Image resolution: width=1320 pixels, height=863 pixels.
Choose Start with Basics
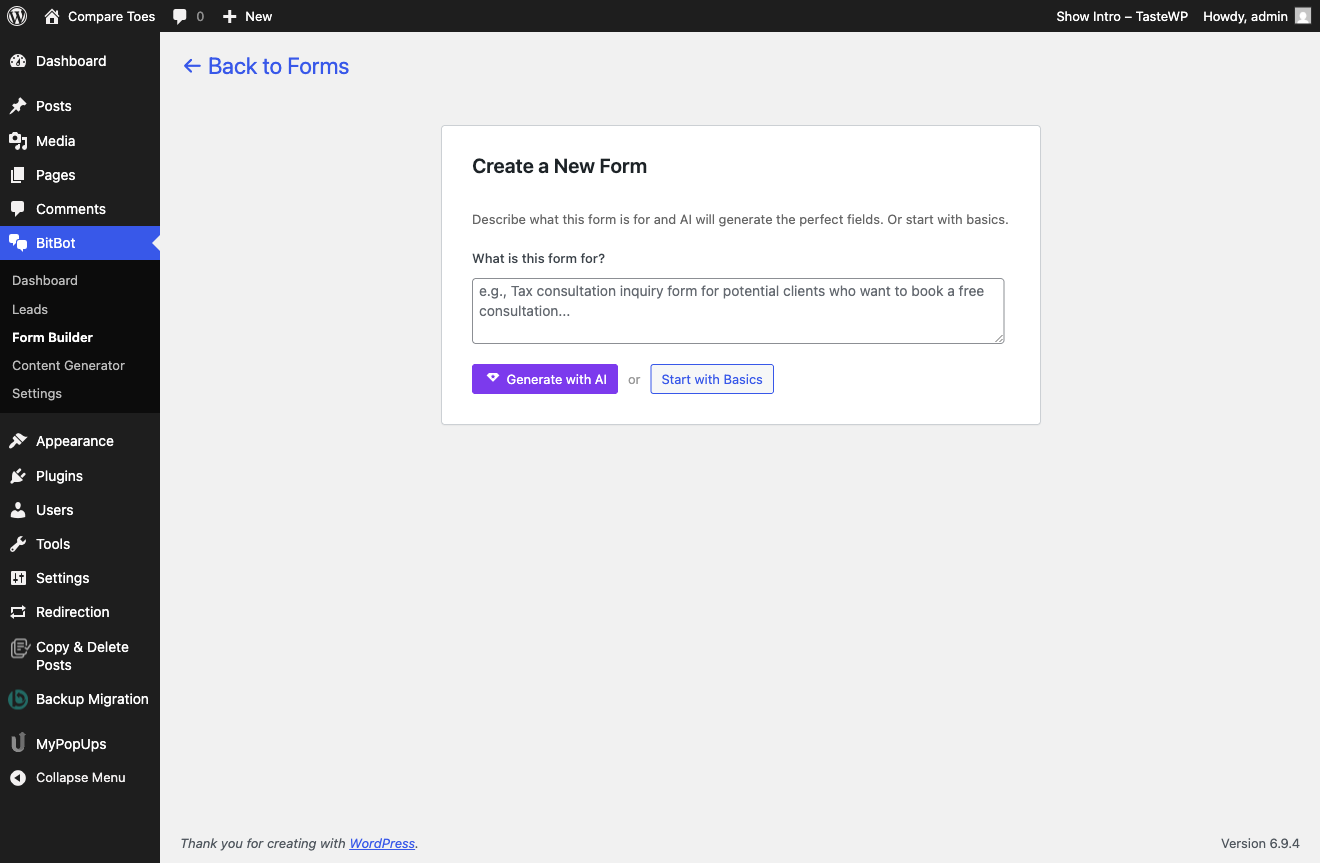pos(711,379)
